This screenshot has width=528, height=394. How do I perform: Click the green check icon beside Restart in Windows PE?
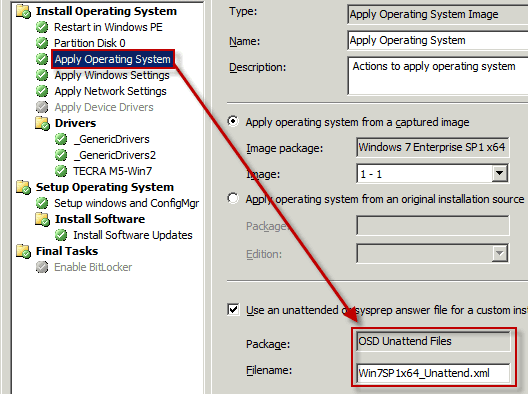42,27
